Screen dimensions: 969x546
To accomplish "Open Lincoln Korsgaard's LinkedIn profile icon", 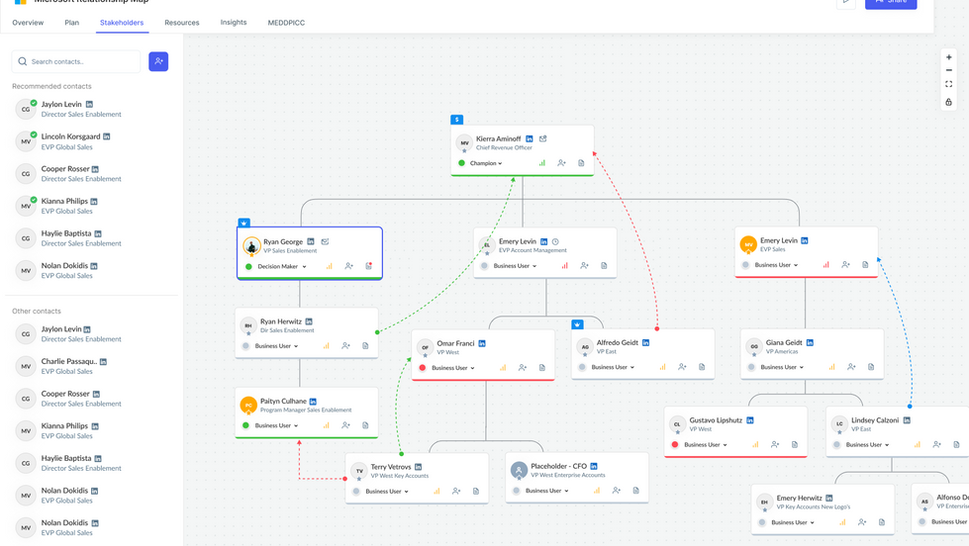I will [106, 136].
